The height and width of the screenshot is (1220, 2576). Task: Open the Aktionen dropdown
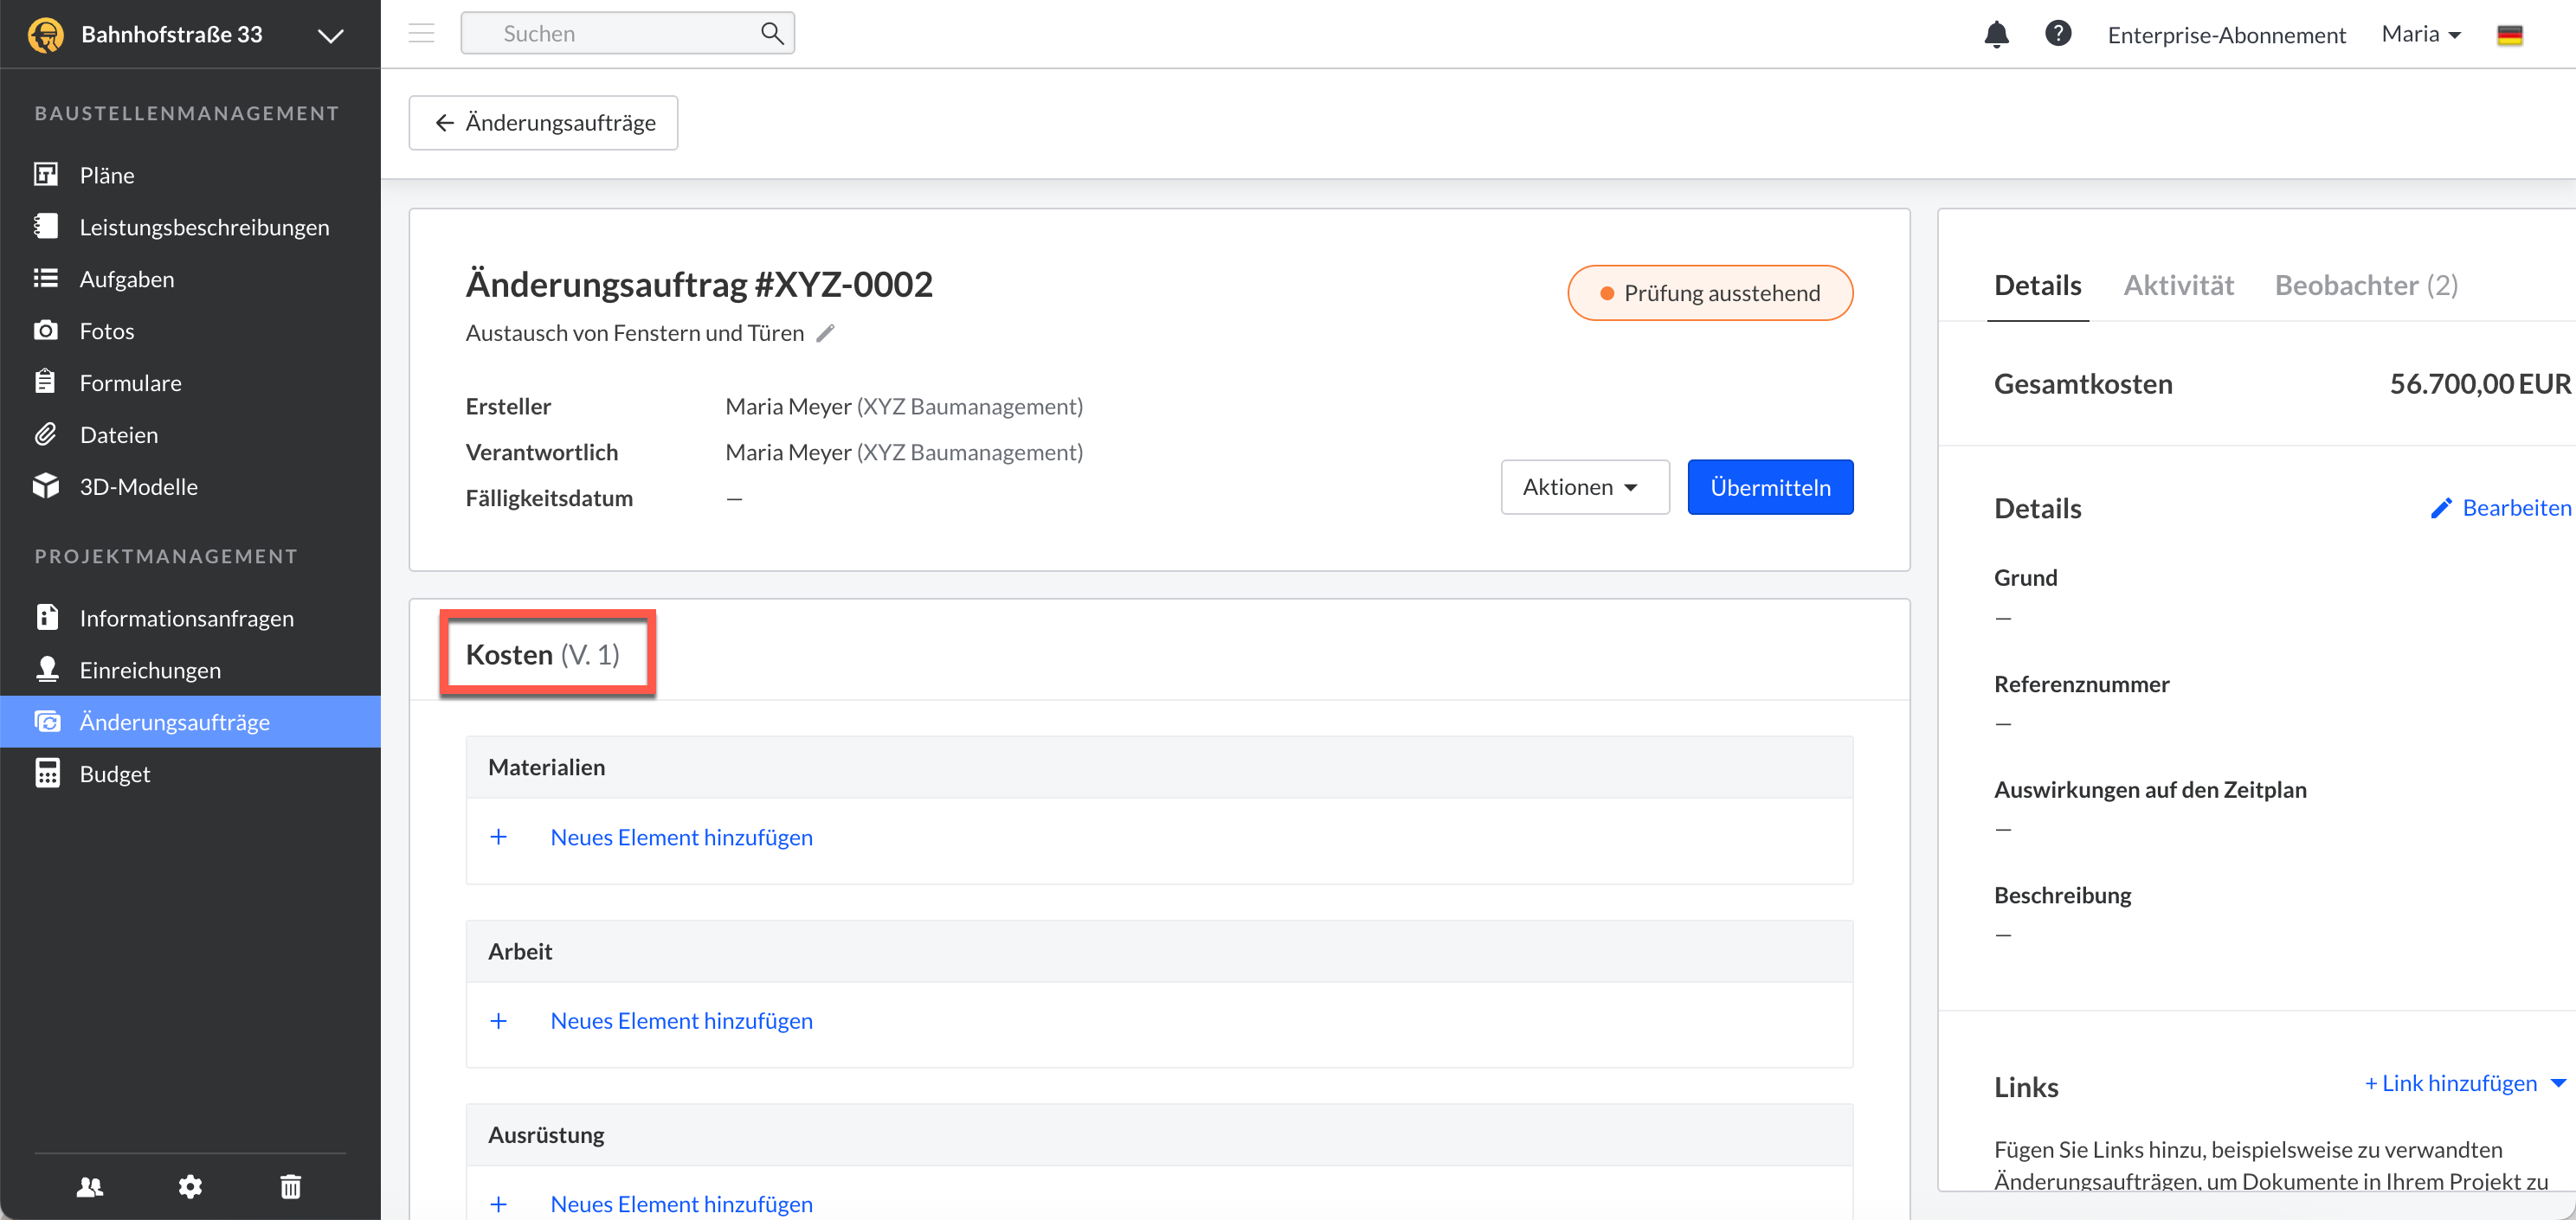point(1584,487)
